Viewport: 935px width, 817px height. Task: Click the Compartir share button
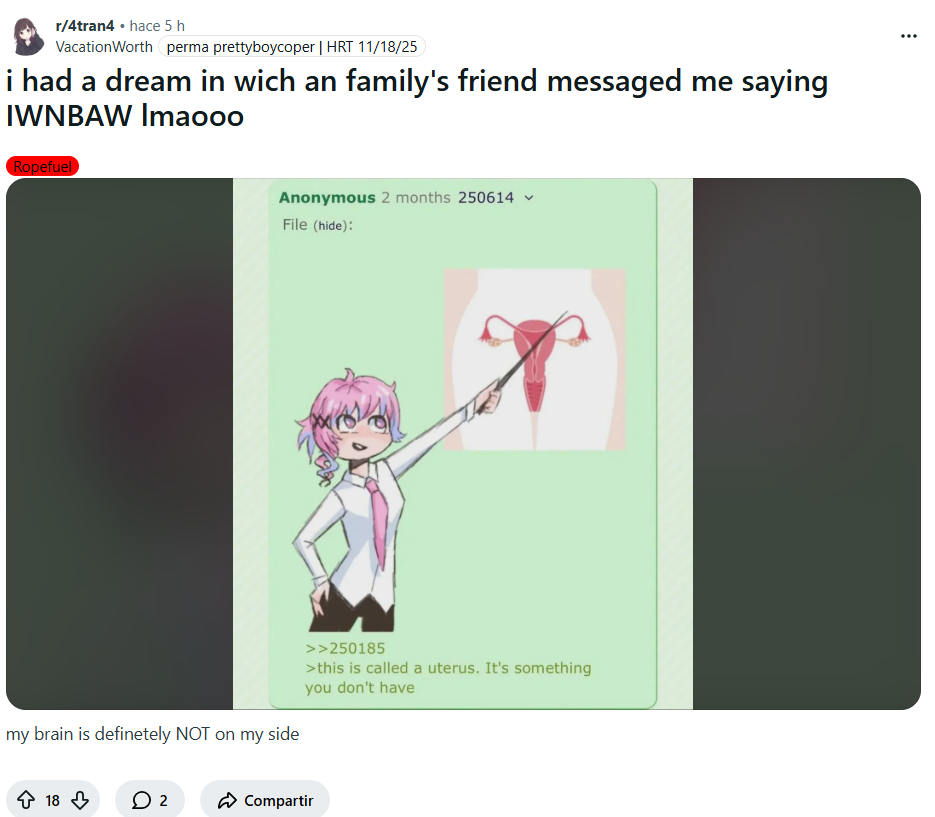pos(265,800)
